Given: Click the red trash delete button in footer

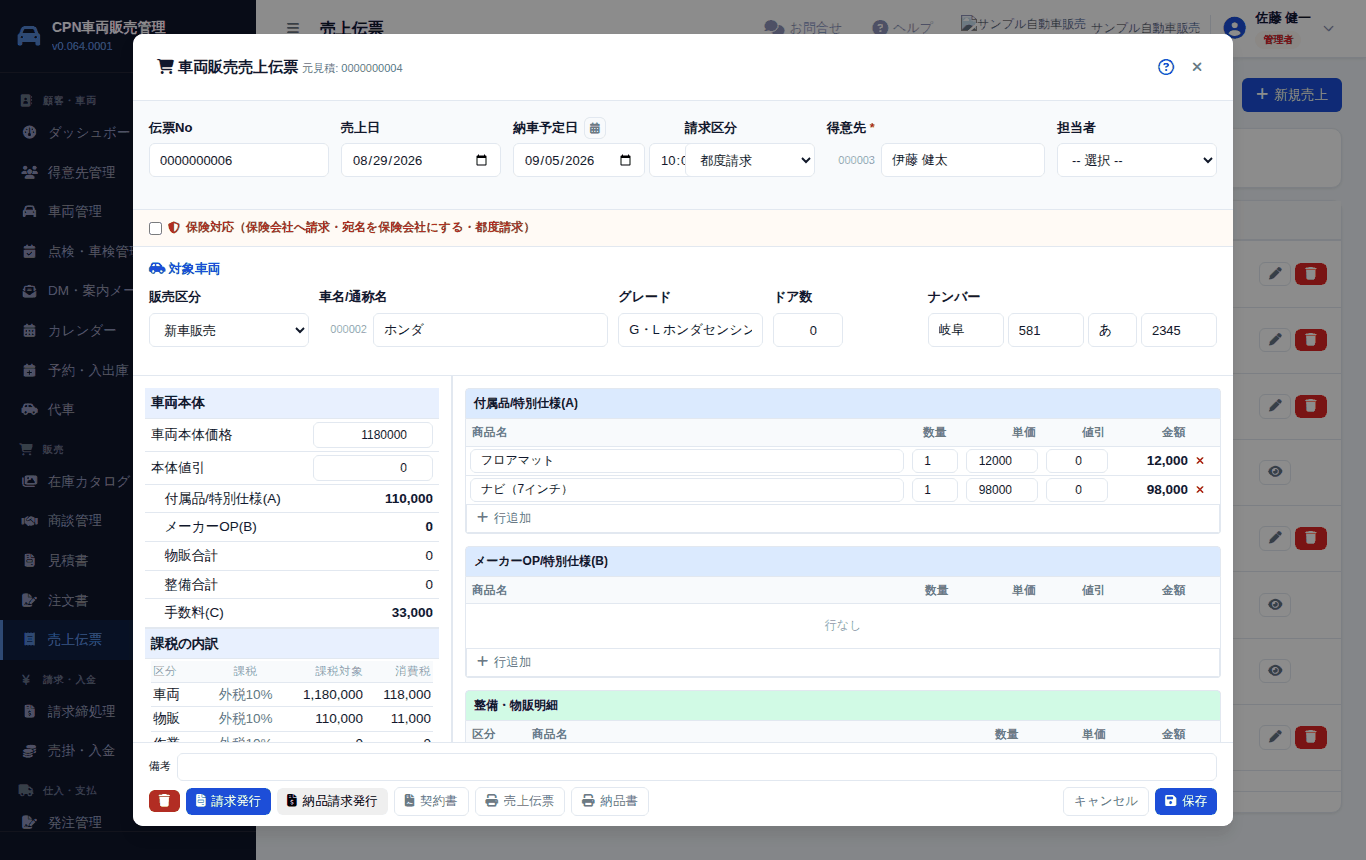Looking at the screenshot, I should coord(164,801).
